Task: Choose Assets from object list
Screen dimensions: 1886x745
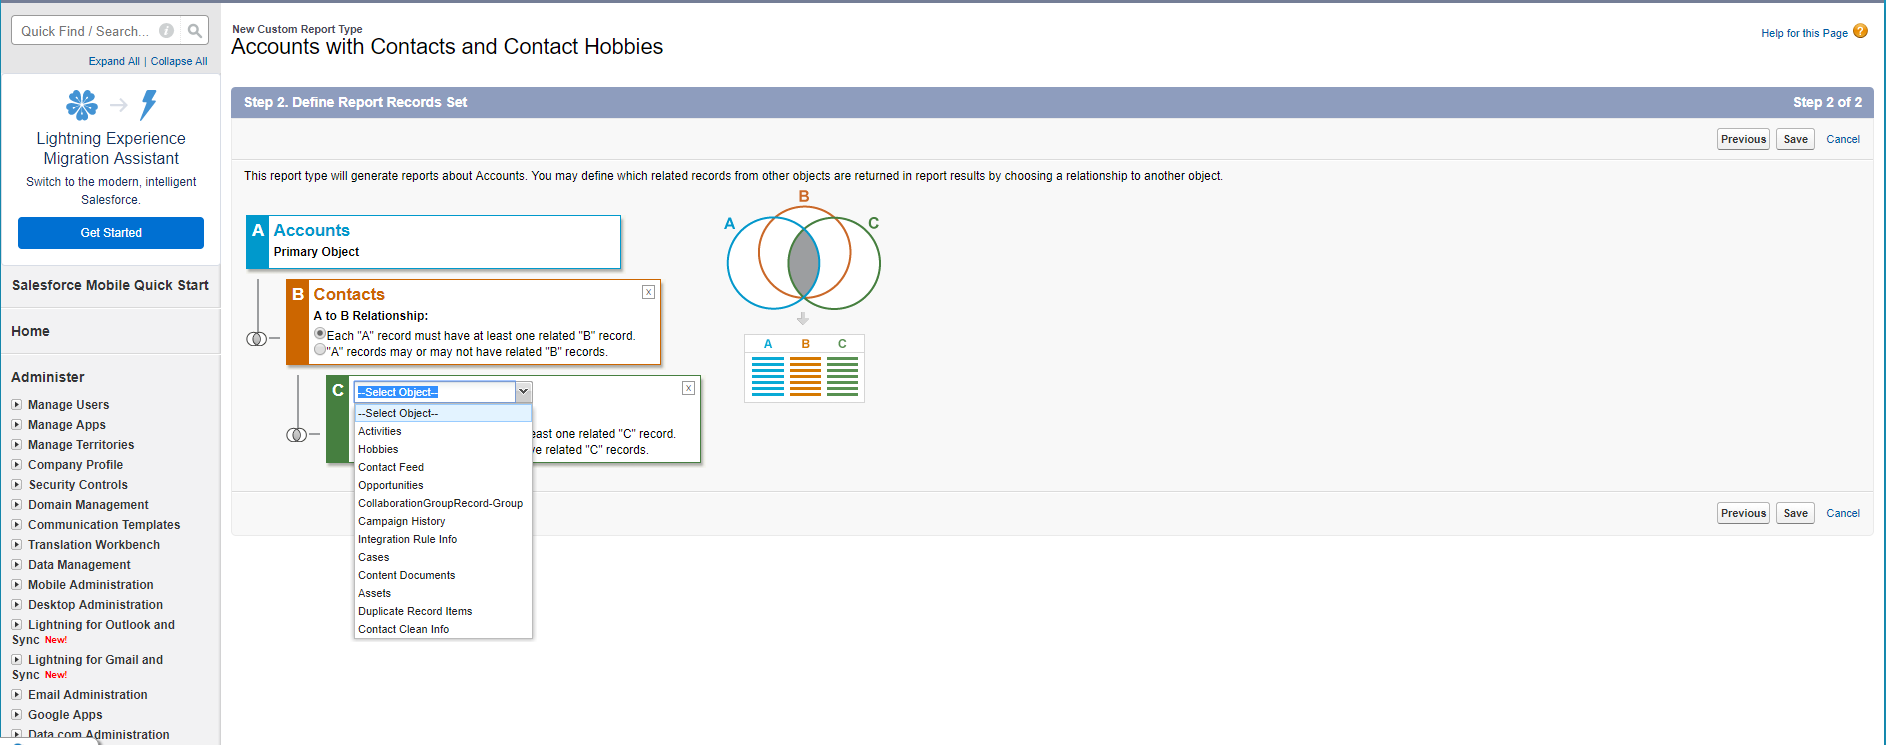Action: pos(443,593)
